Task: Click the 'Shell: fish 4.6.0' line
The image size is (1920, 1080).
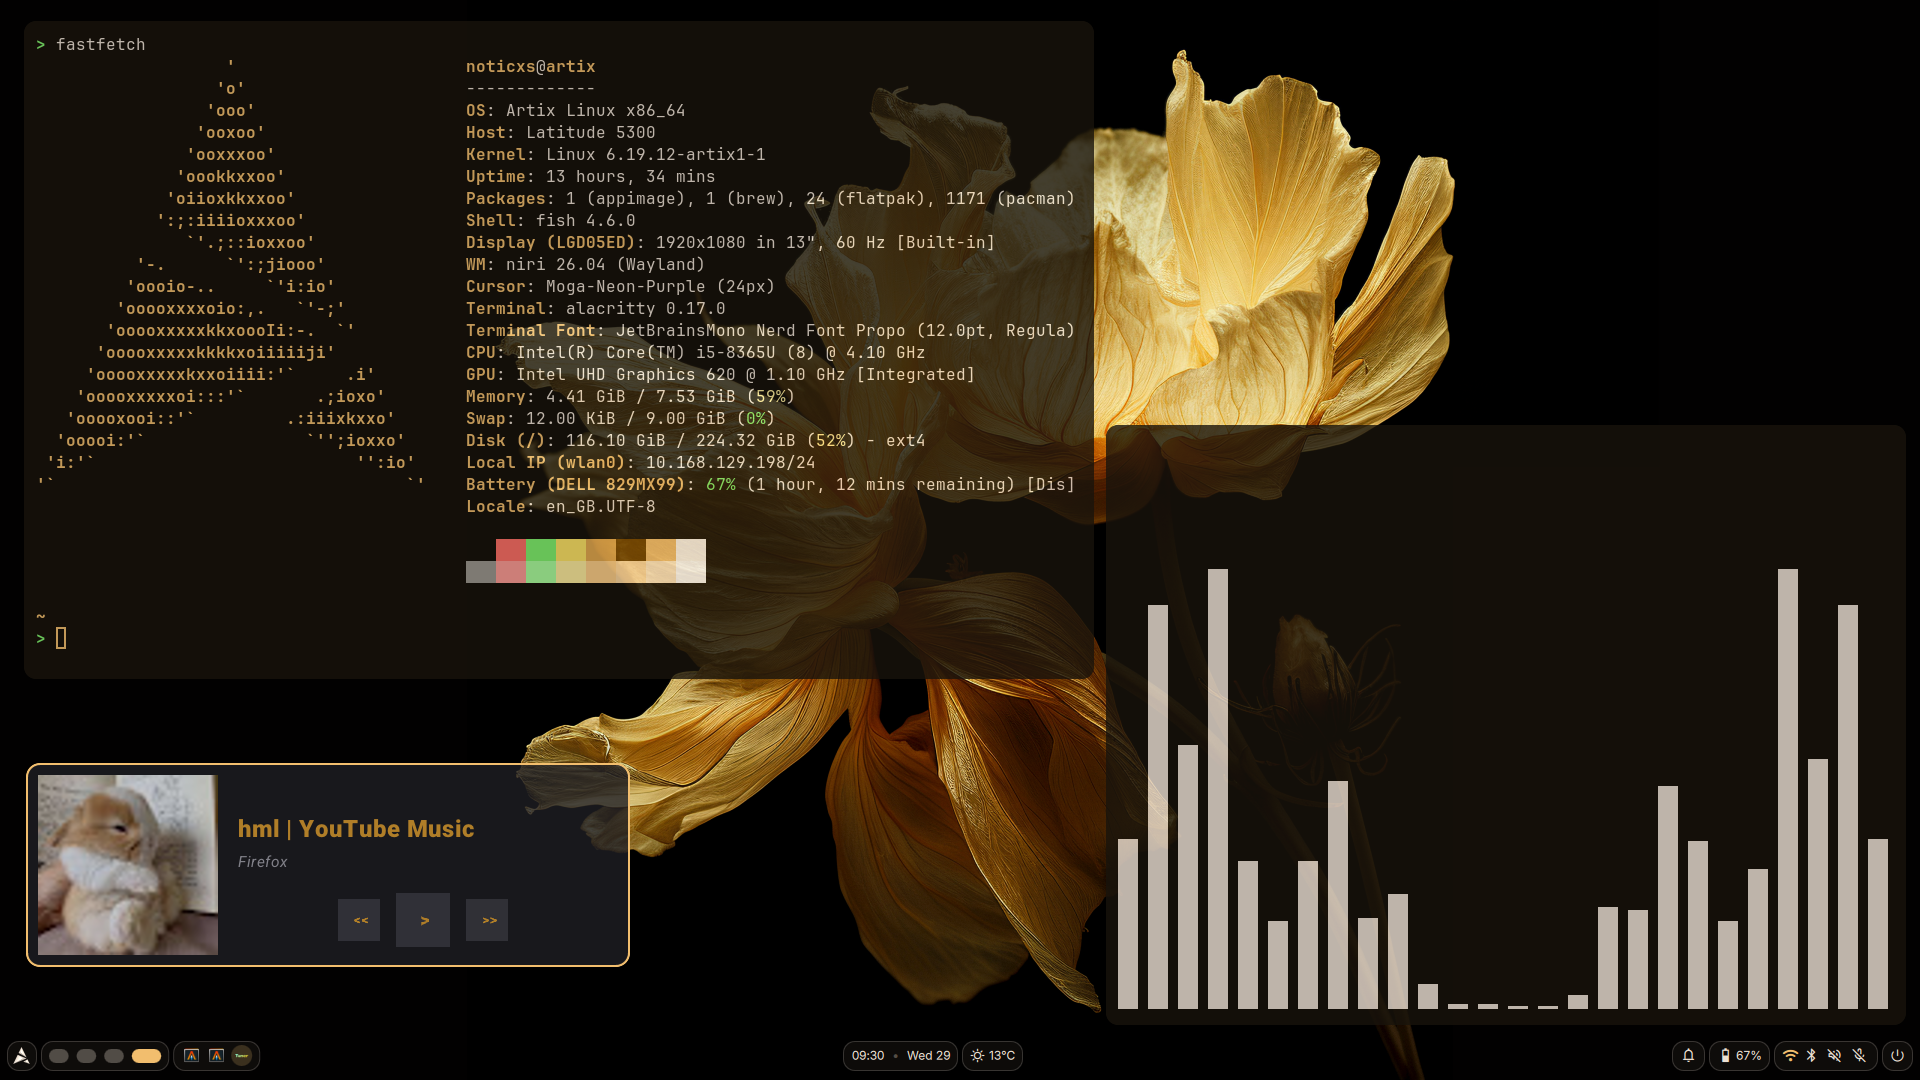Action: tap(550, 221)
